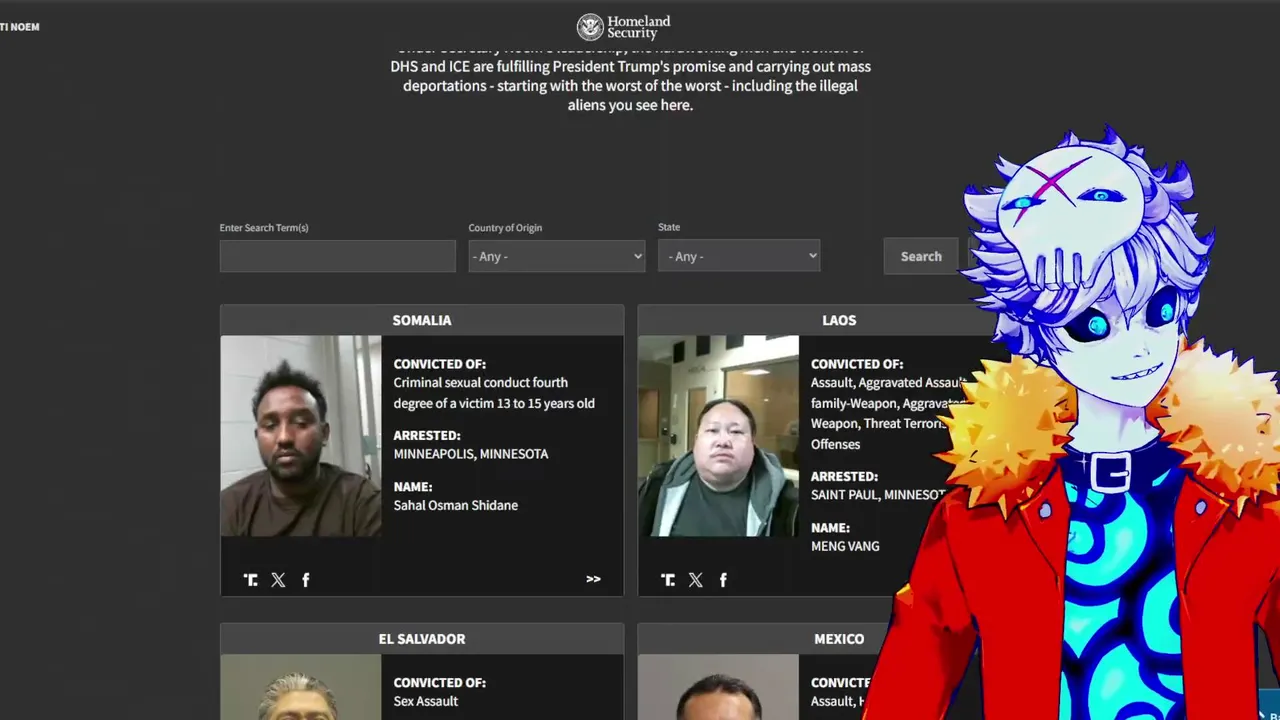
Task: Click the Search button
Action: 921,256
